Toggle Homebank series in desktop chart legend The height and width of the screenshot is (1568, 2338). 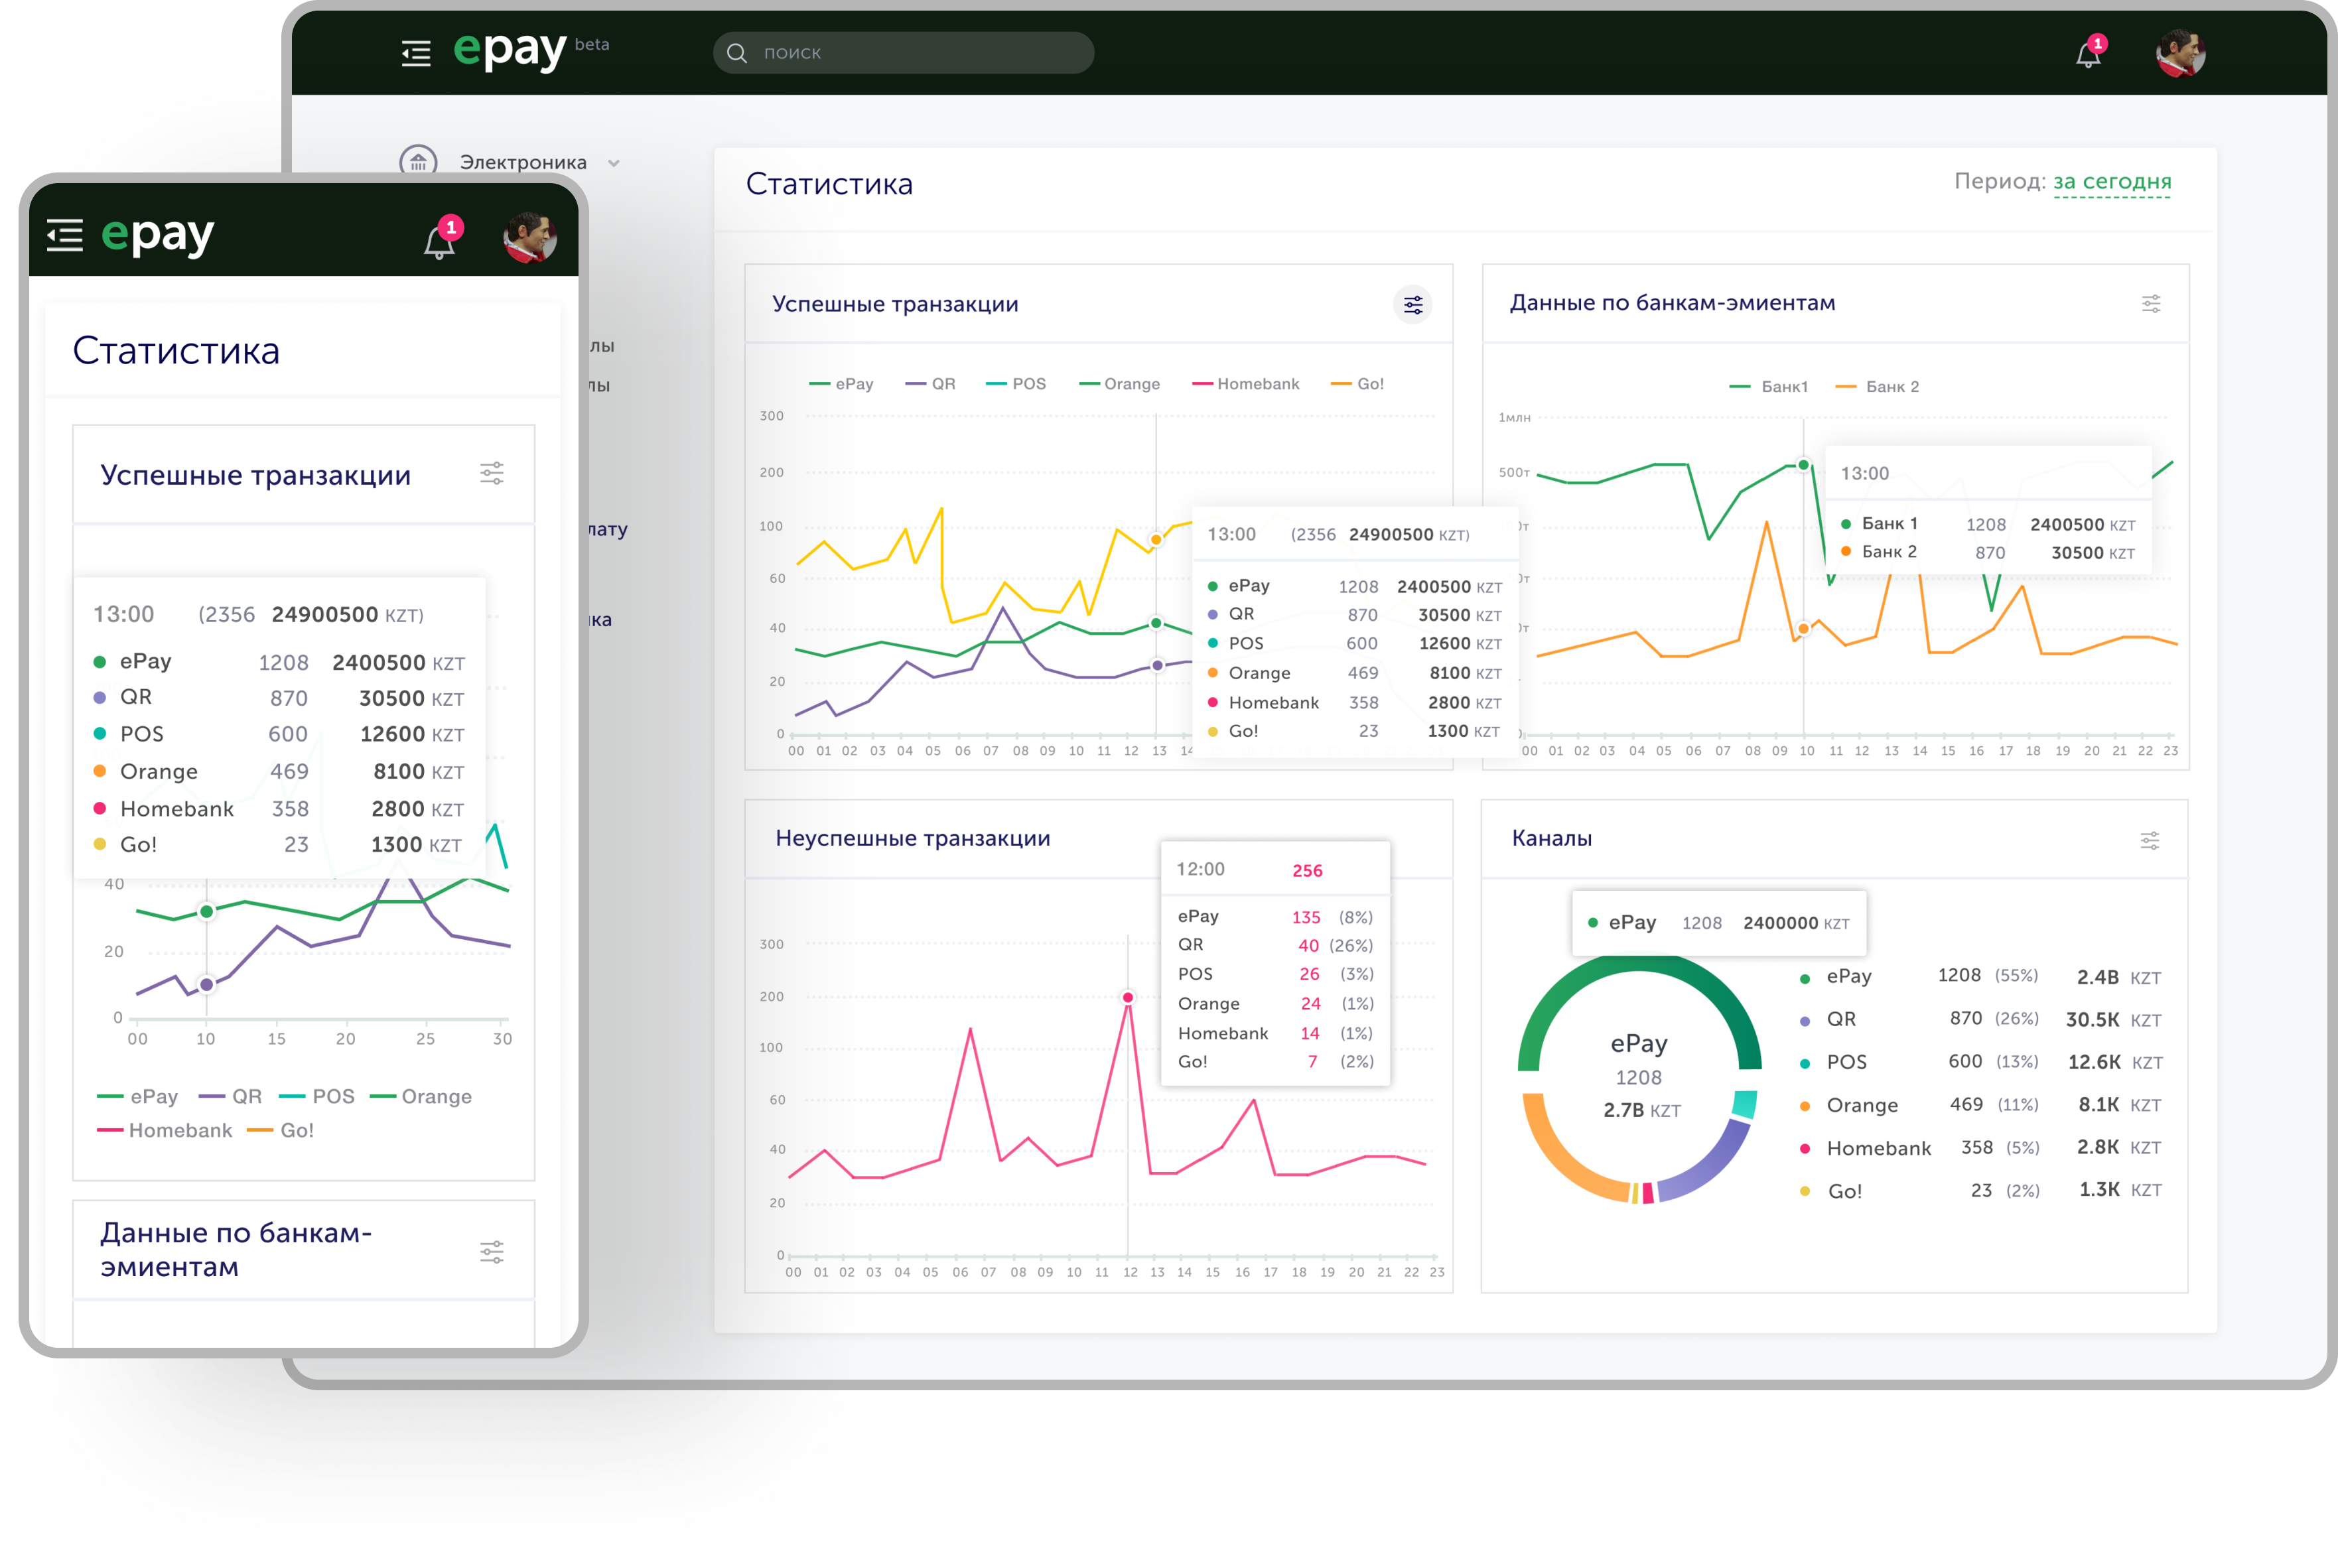point(1246,384)
